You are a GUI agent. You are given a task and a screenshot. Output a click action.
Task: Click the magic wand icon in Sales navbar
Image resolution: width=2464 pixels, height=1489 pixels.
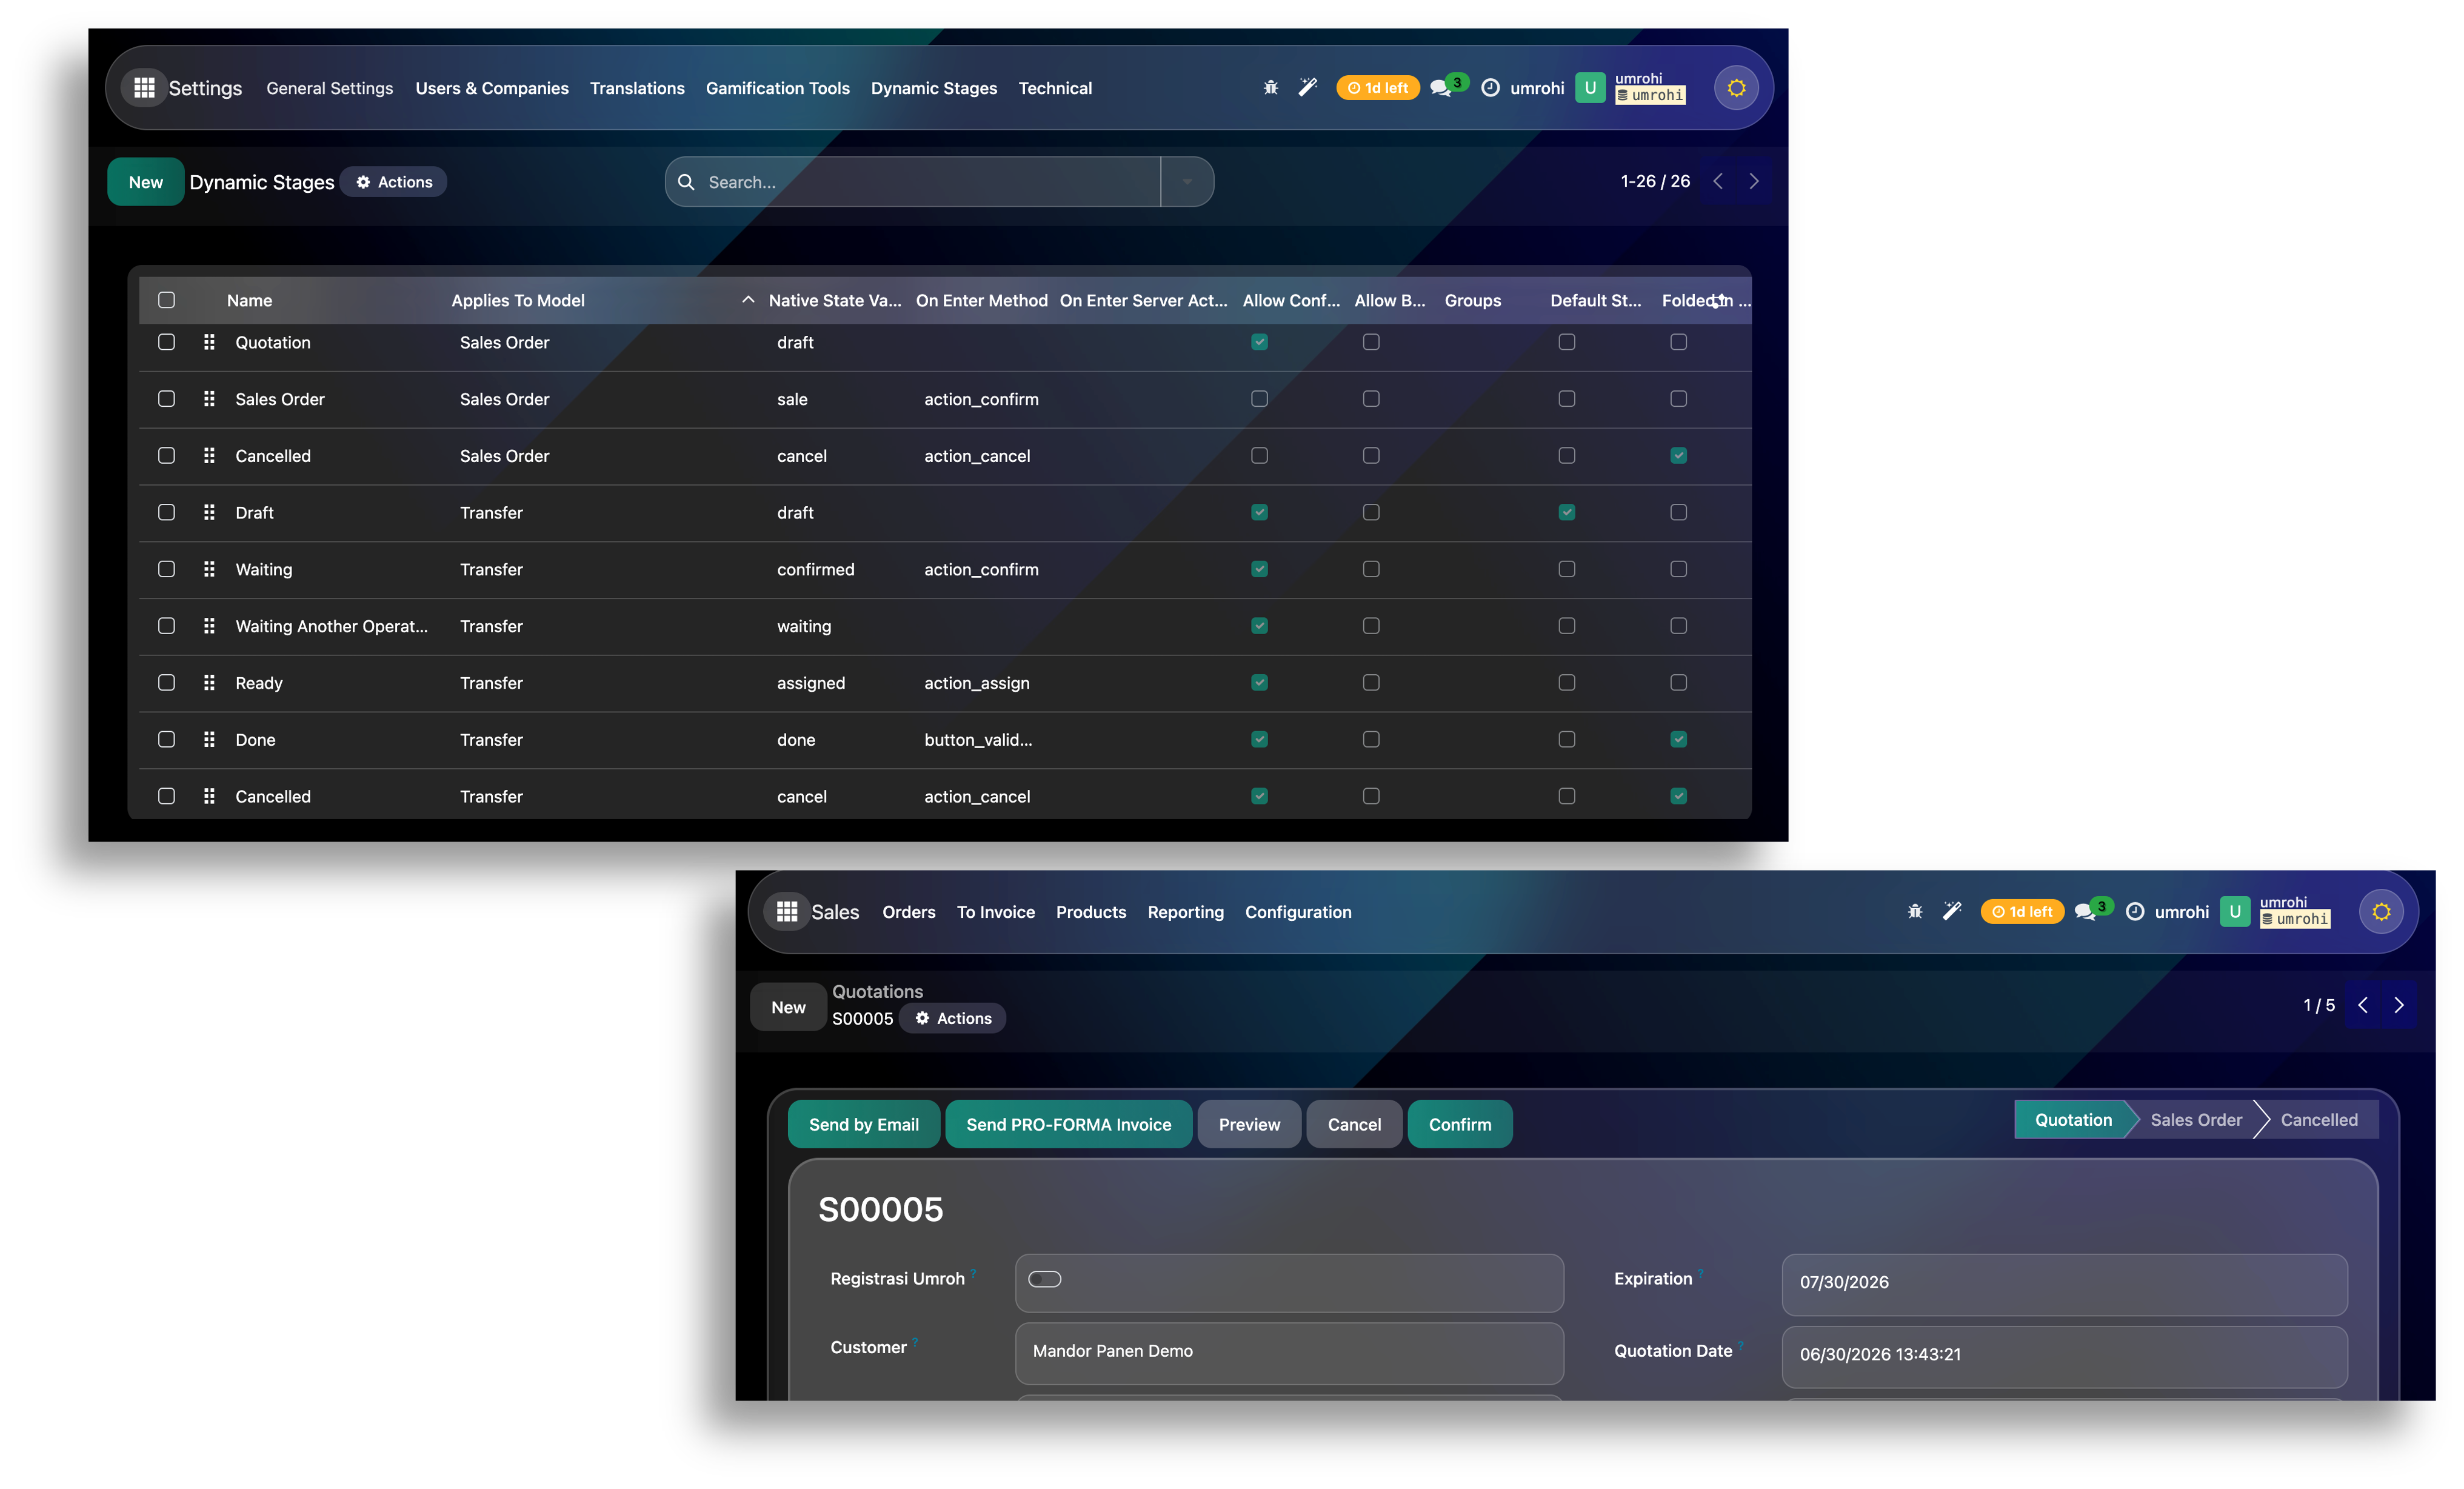[1952, 912]
